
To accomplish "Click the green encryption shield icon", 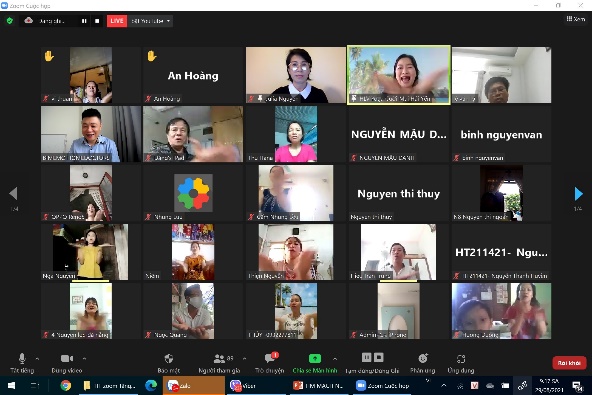I will 10,21.
